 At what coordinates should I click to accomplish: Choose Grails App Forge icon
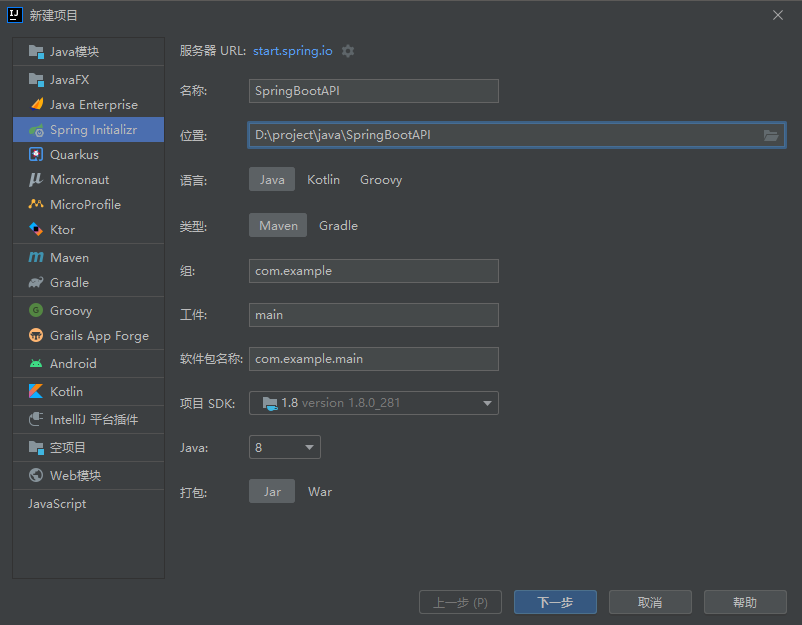36,336
